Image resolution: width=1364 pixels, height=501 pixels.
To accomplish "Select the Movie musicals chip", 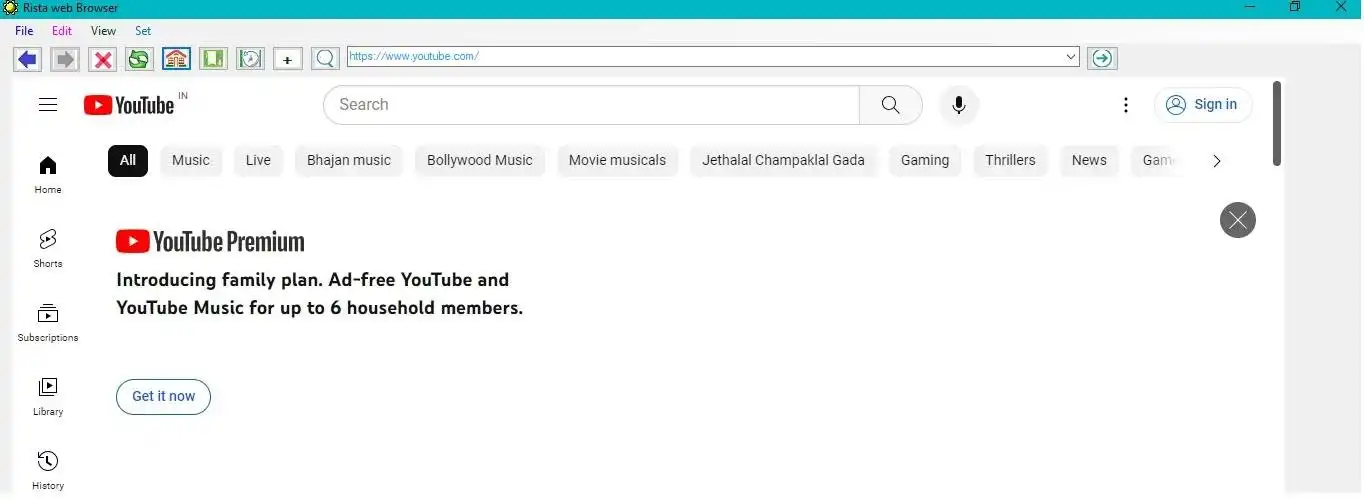I will pos(617,160).
